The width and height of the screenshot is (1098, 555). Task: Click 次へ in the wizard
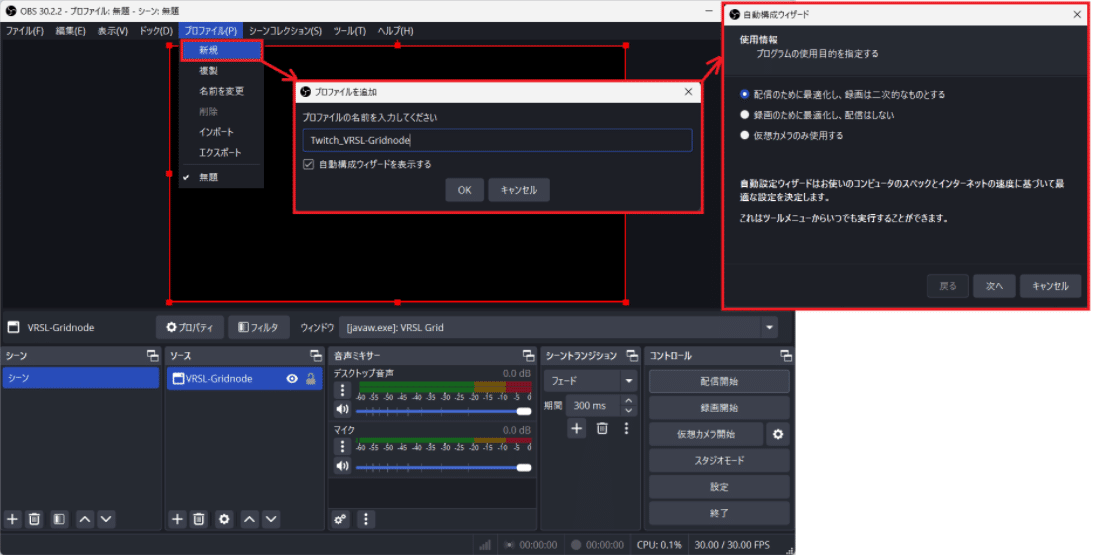994,286
